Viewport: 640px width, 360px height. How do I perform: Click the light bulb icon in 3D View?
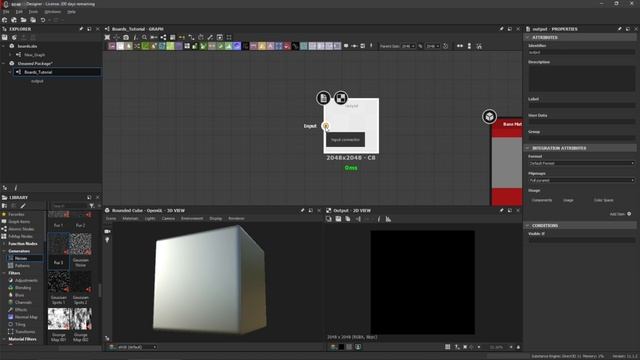click(107, 240)
